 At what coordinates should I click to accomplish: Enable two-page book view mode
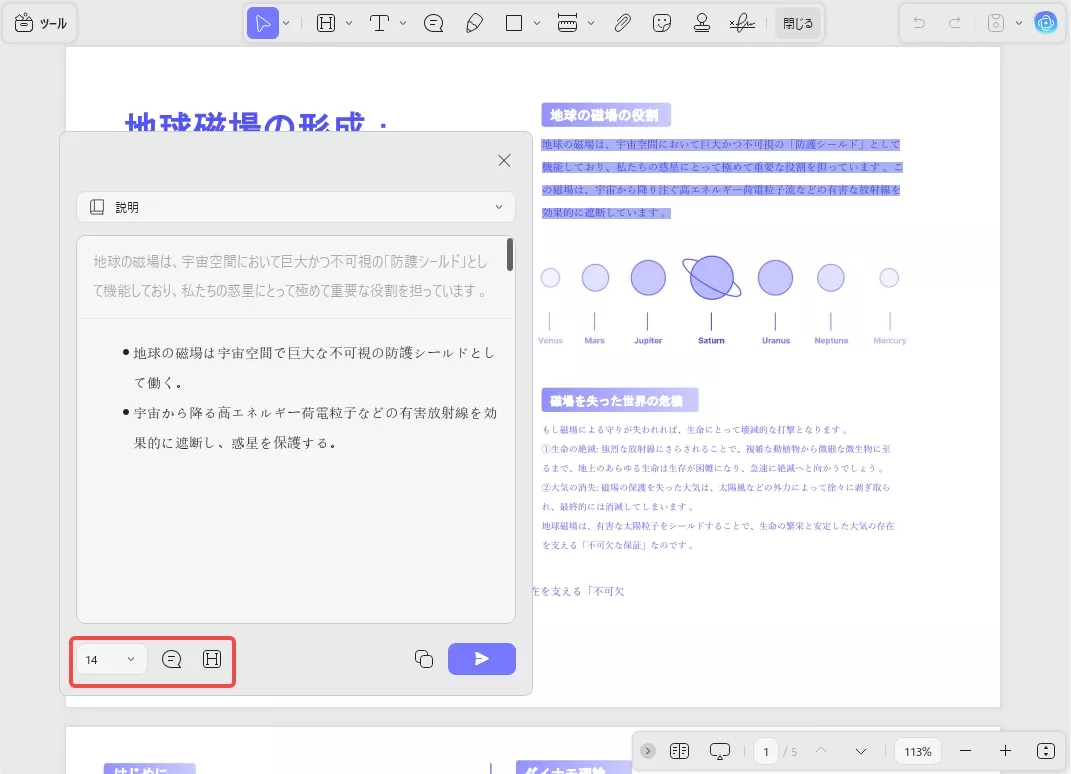681,750
